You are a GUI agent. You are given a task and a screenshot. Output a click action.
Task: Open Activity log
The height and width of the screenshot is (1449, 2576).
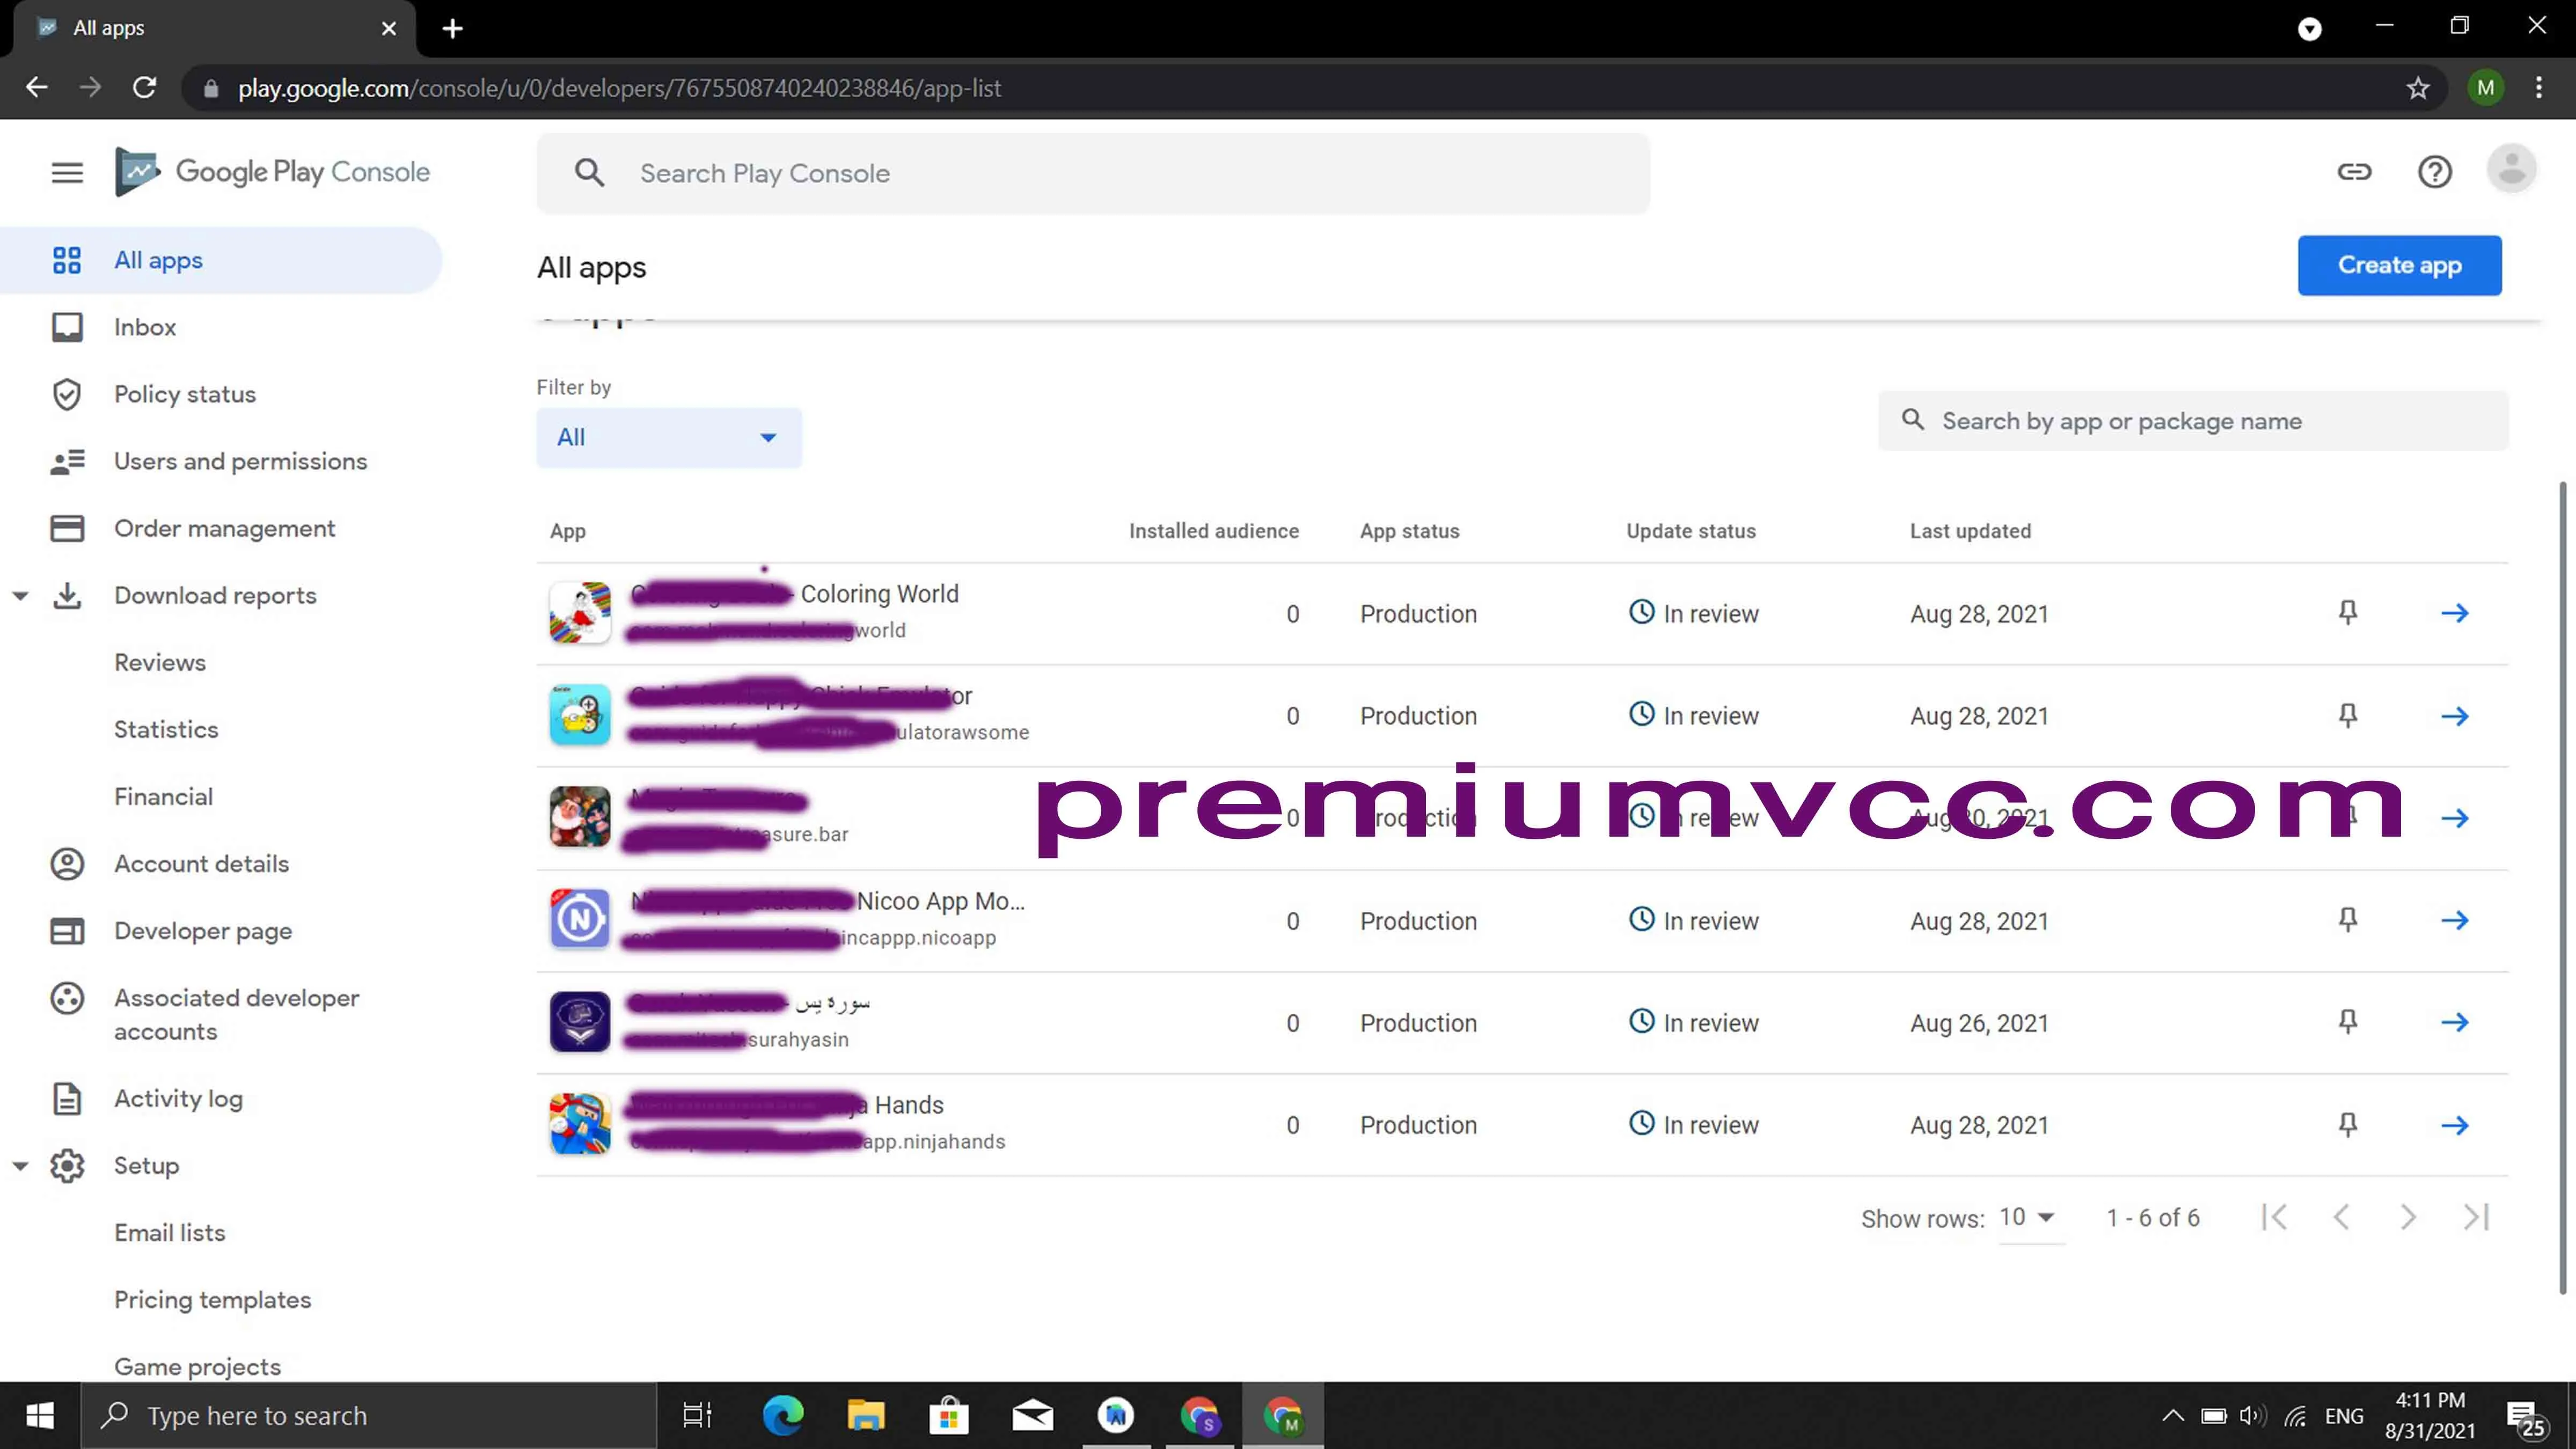(x=178, y=1098)
